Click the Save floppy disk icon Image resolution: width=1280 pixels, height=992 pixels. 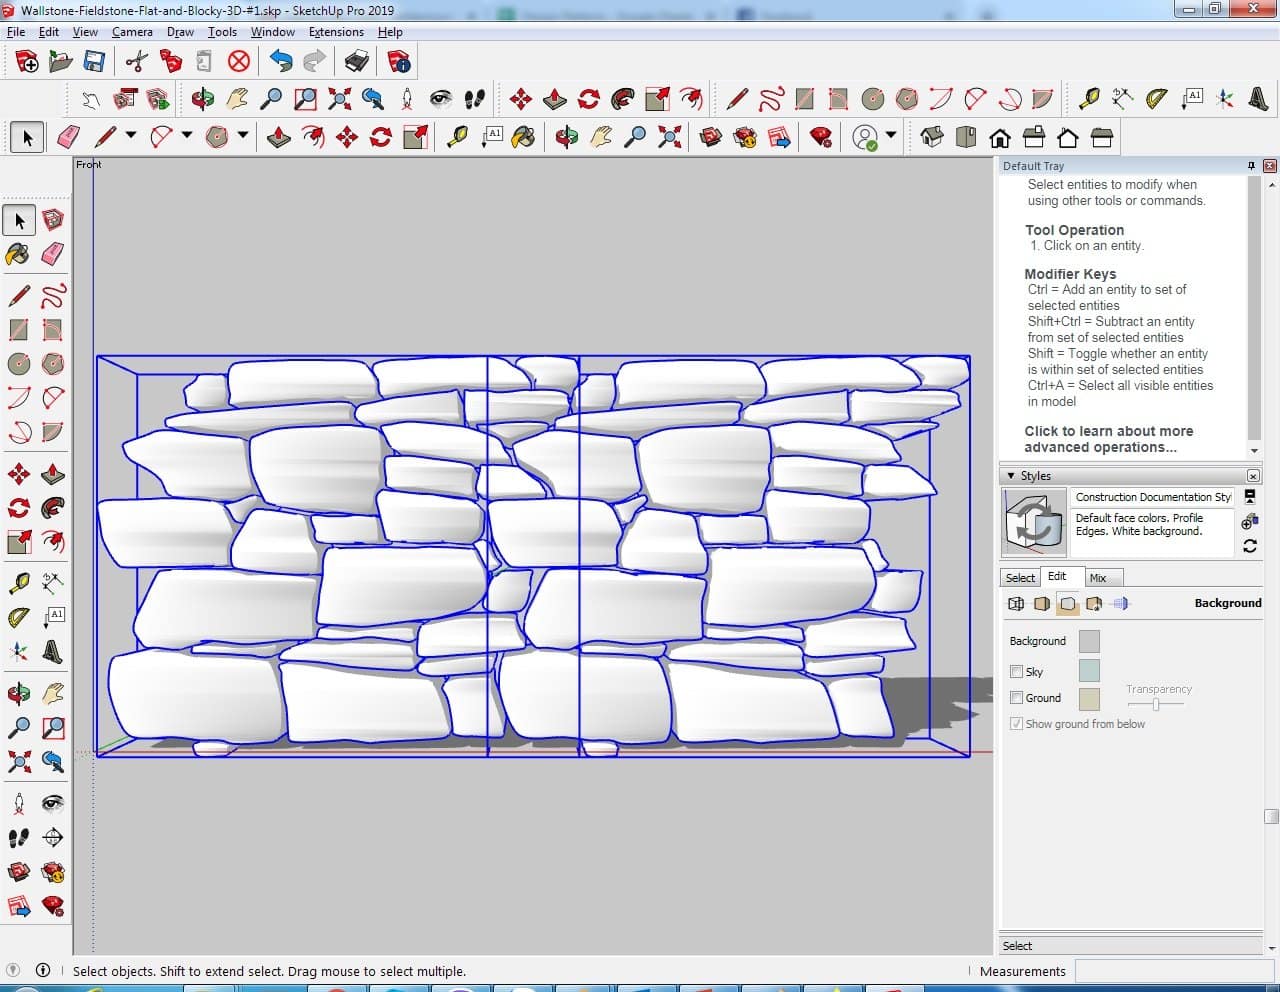tap(94, 62)
